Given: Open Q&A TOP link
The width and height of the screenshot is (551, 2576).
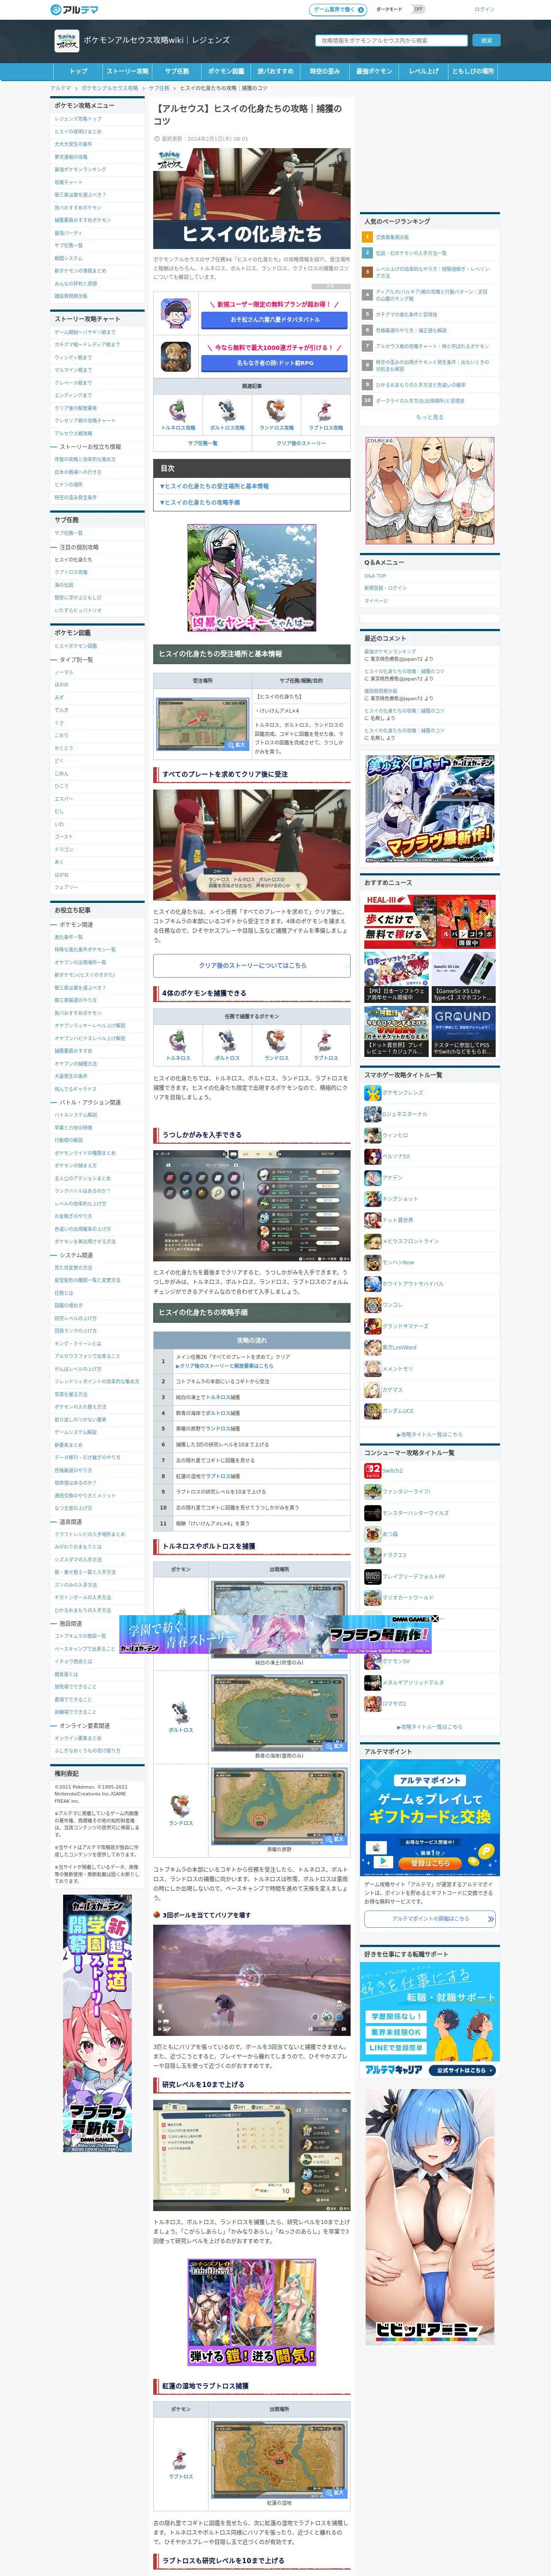Looking at the screenshot, I should [x=375, y=576].
